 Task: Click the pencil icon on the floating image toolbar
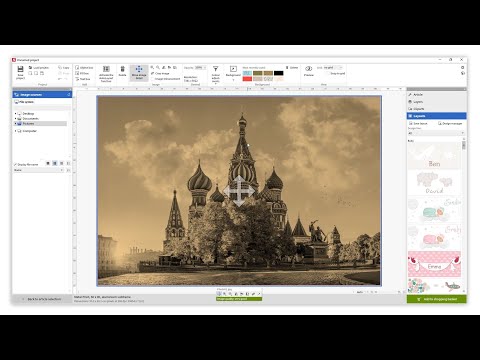click(x=253, y=294)
